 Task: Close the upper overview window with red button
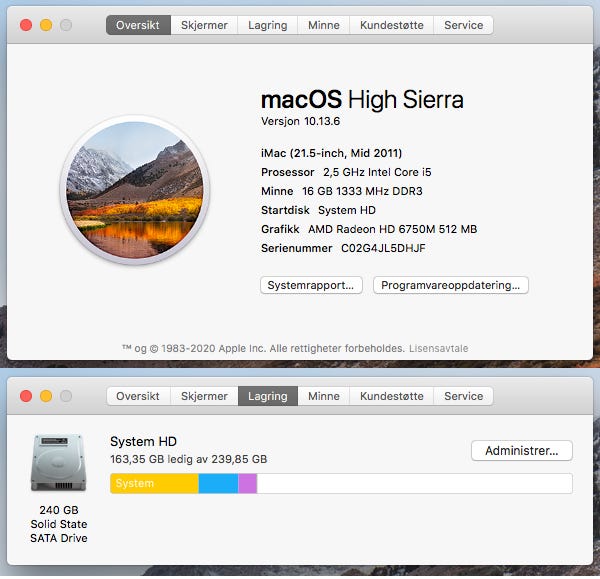26,25
